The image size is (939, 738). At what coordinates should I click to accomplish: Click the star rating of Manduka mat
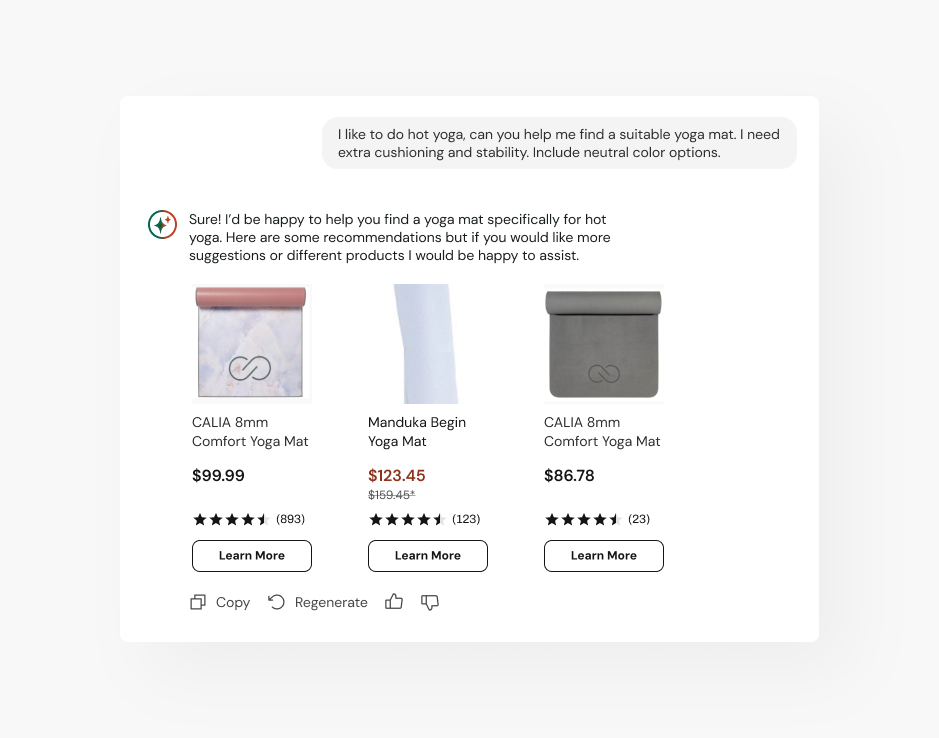click(x=407, y=519)
